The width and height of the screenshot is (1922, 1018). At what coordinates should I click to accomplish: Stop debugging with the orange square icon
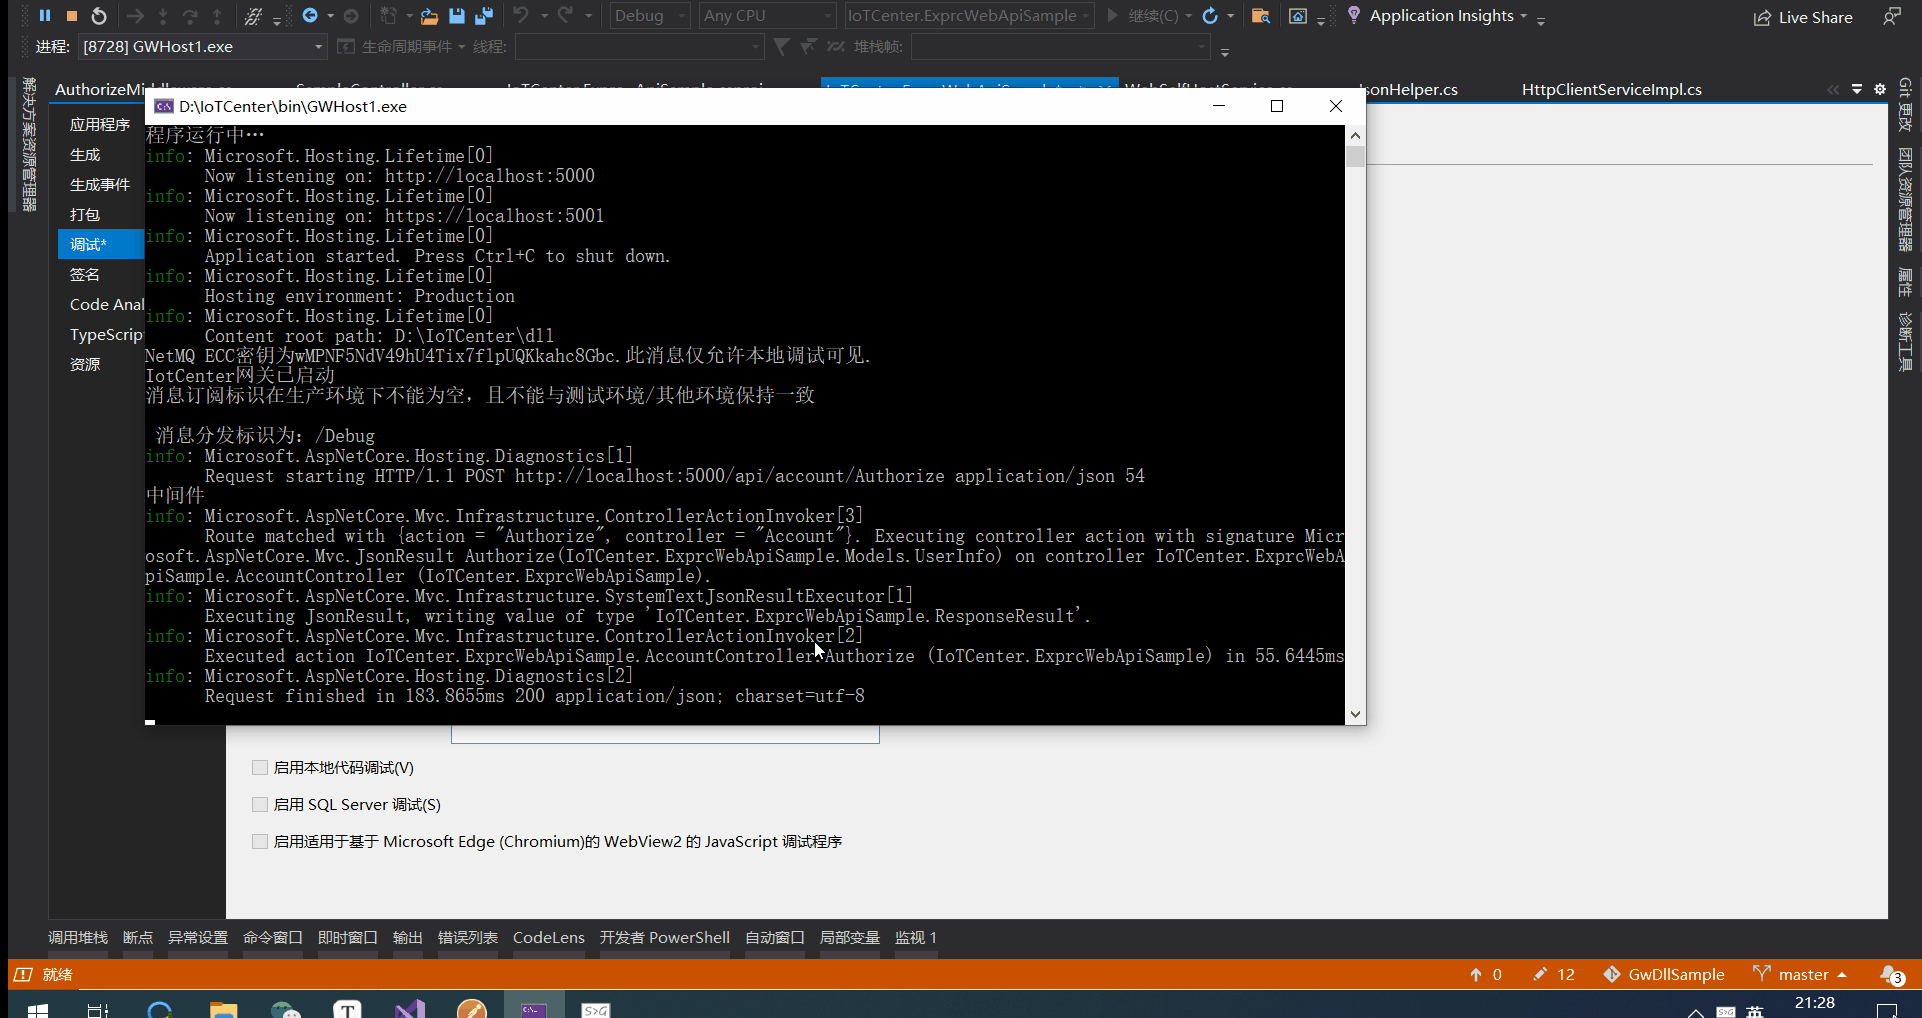tap(72, 16)
